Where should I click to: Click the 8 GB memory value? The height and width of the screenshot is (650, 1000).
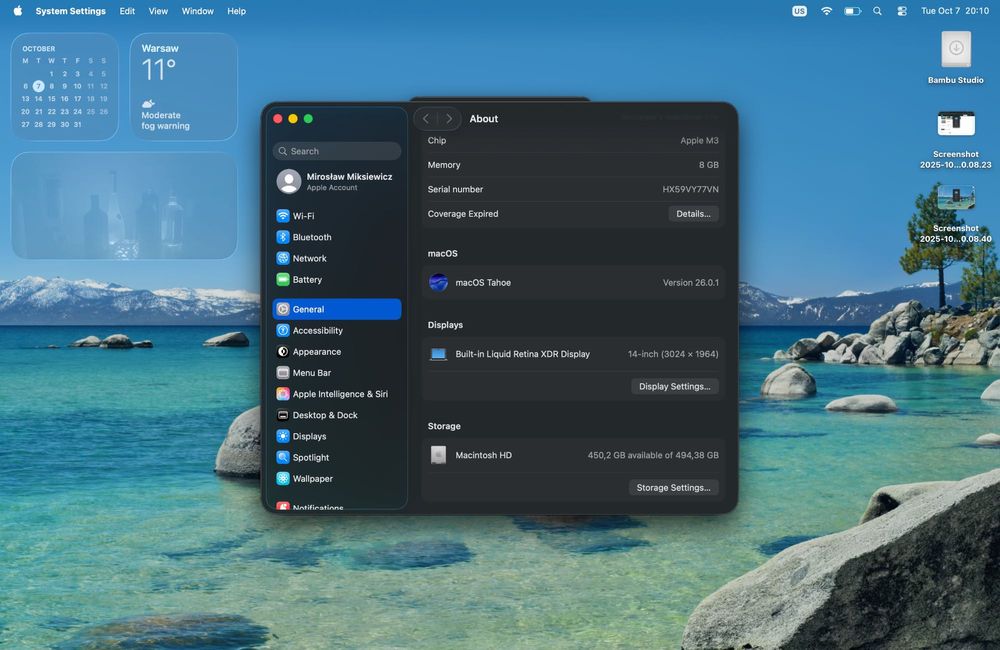709,165
